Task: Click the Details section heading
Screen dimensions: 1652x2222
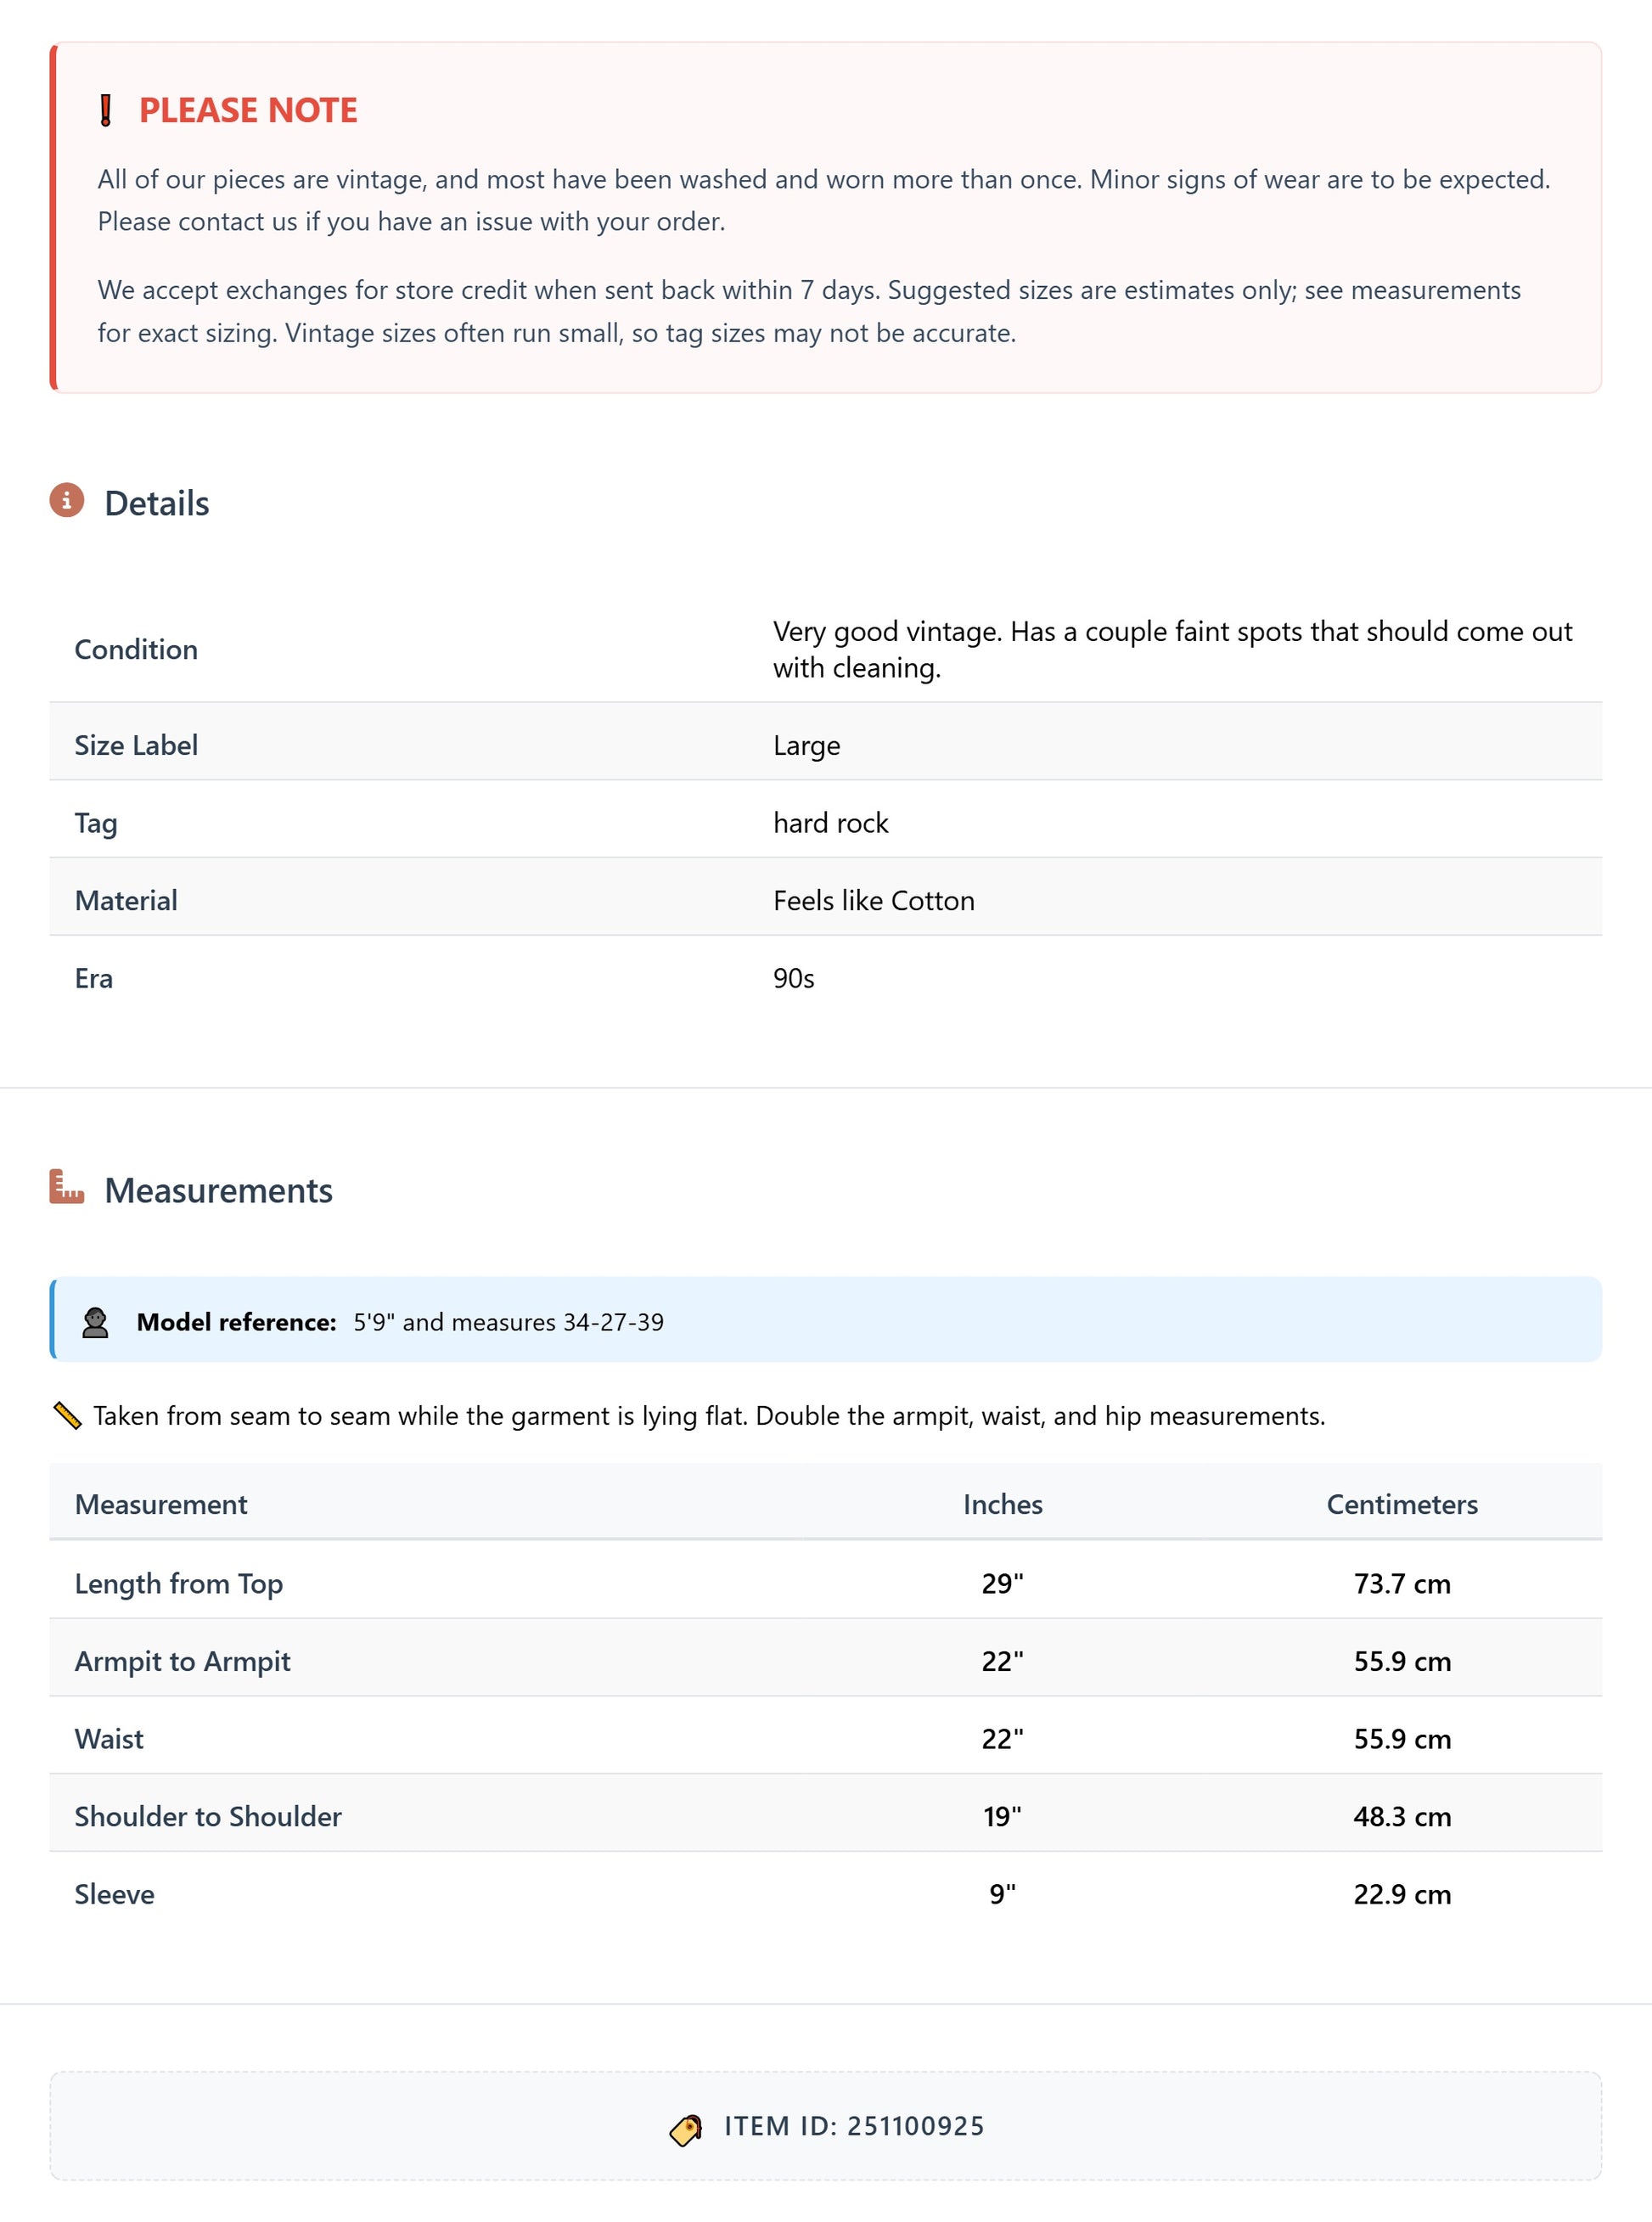Action: coord(157,503)
